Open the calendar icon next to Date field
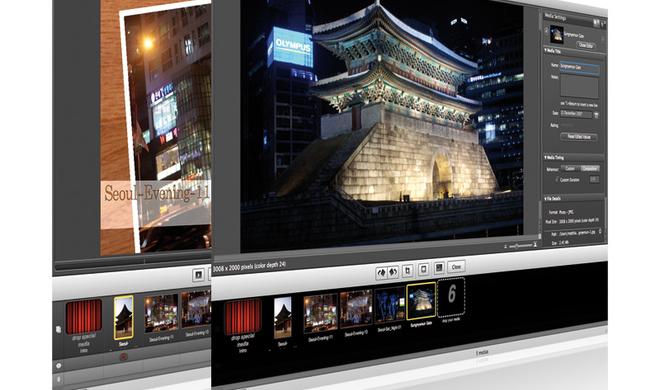The image size is (660, 390). click(x=596, y=115)
